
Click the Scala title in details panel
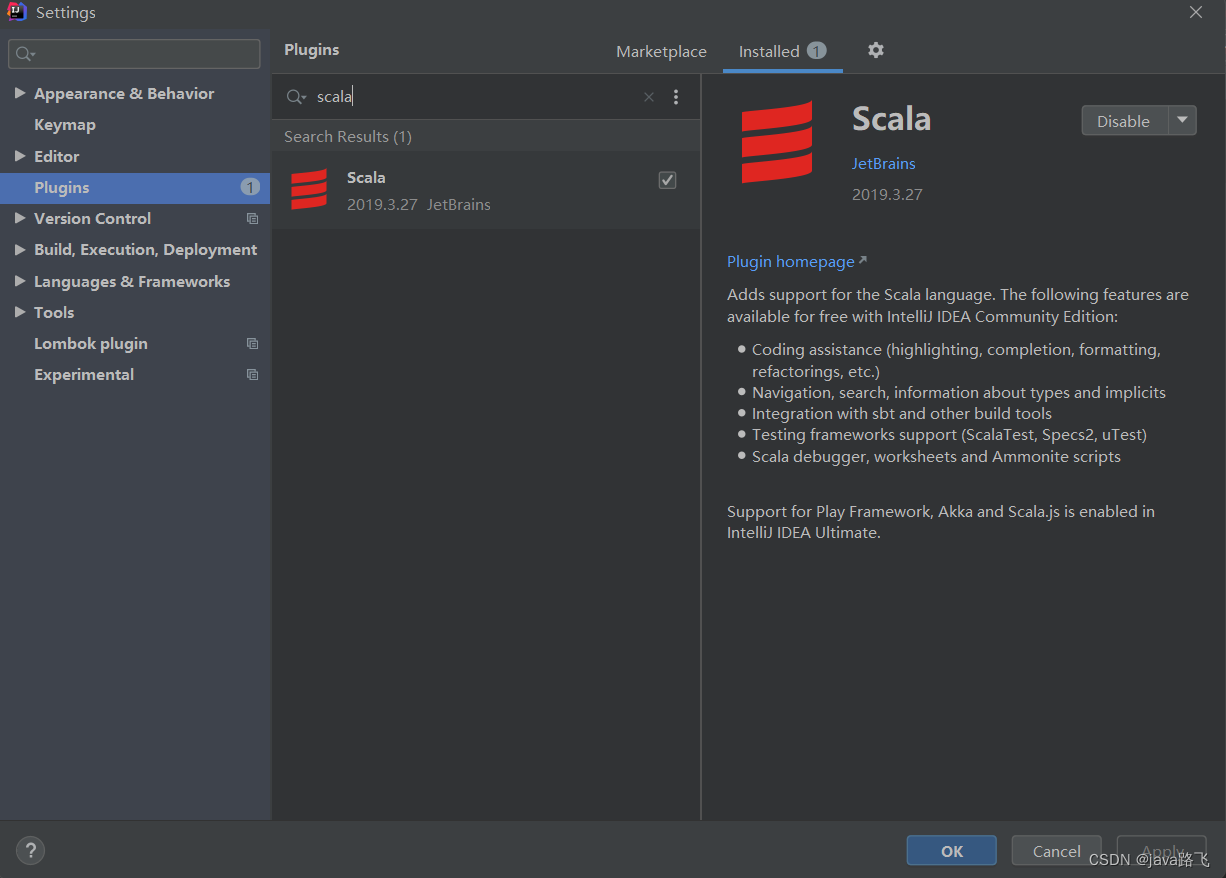point(891,119)
